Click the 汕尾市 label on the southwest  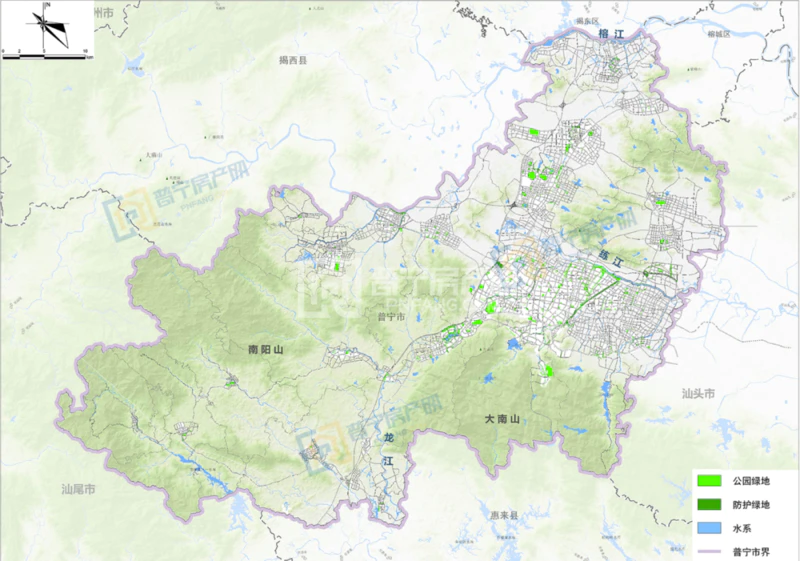pos(78,489)
